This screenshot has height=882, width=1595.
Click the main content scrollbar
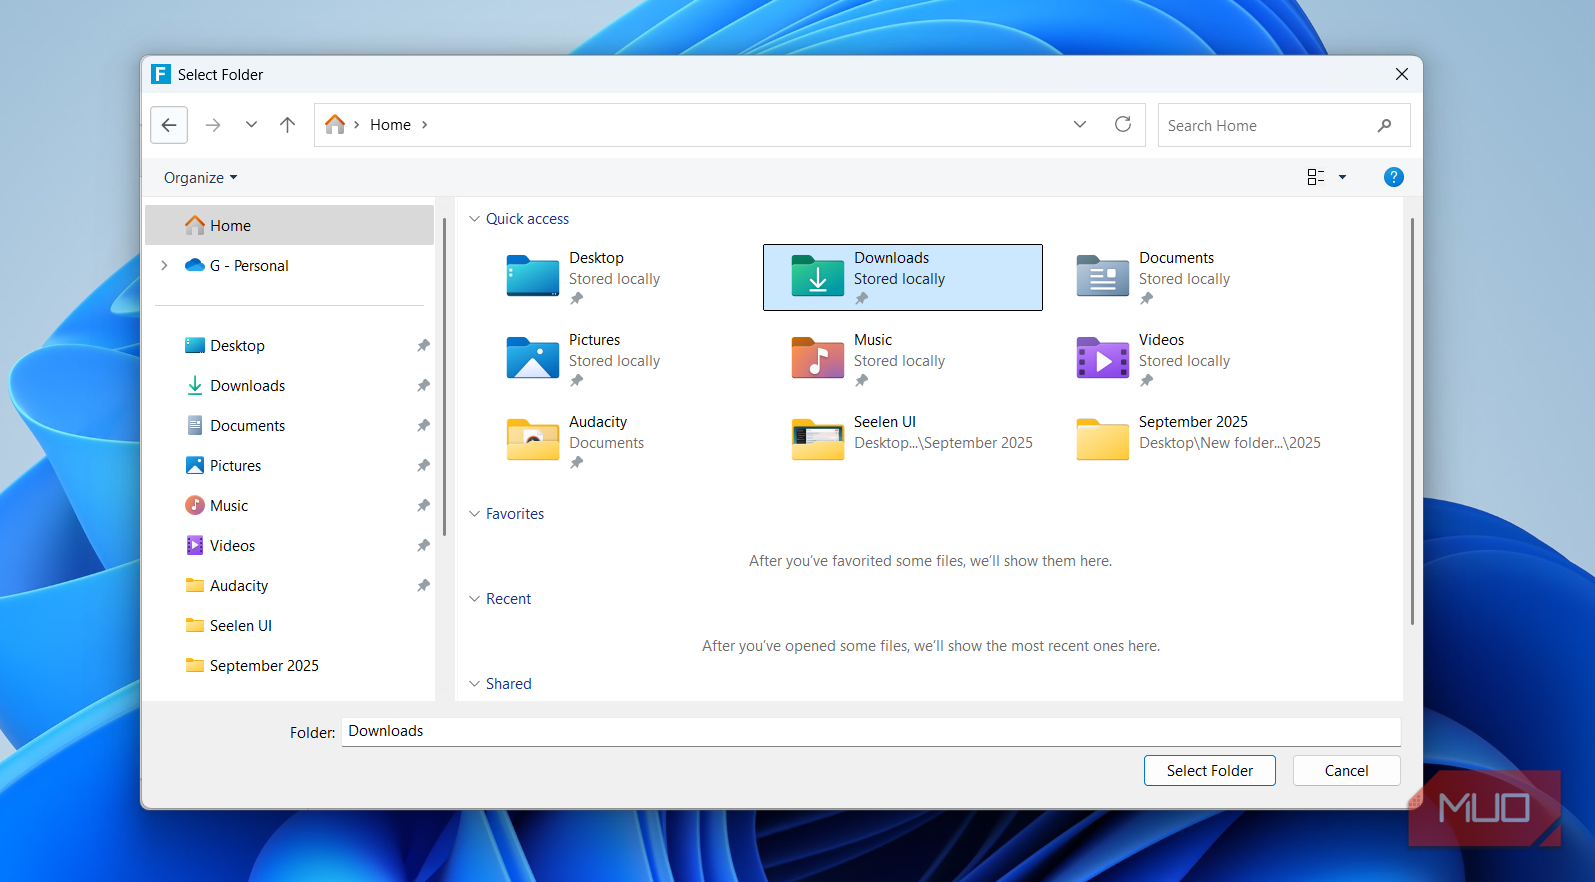pos(1412,420)
